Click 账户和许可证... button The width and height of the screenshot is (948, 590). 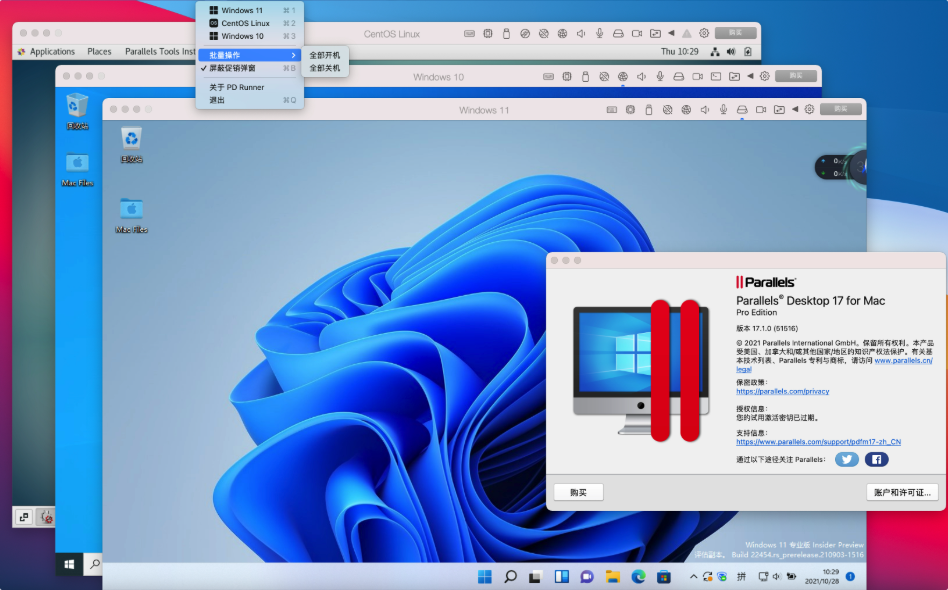(x=902, y=492)
